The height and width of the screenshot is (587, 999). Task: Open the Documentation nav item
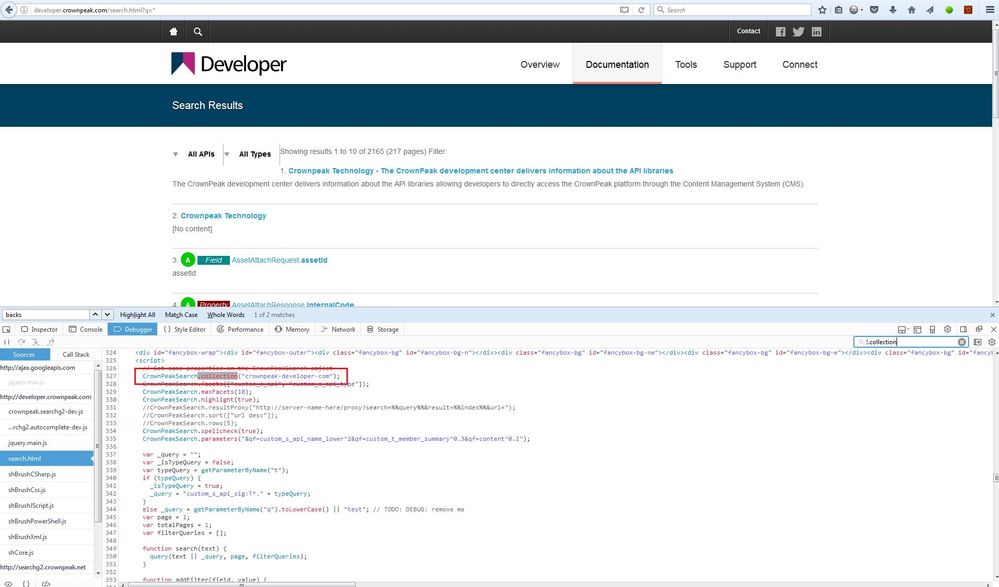pyautogui.click(x=617, y=64)
